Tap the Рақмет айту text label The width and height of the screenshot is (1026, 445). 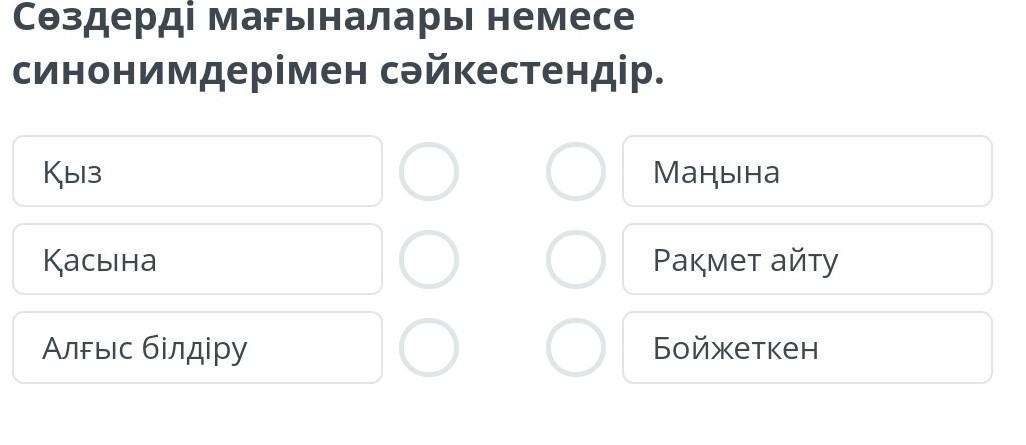pyautogui.click(x=745, y=261)
